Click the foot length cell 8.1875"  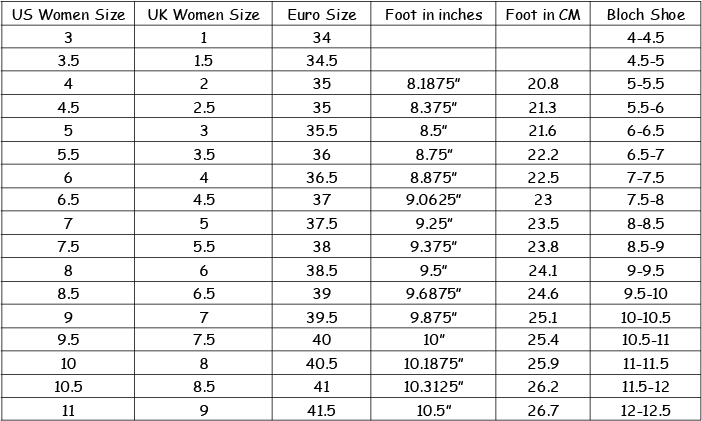(x=433, y=83)
